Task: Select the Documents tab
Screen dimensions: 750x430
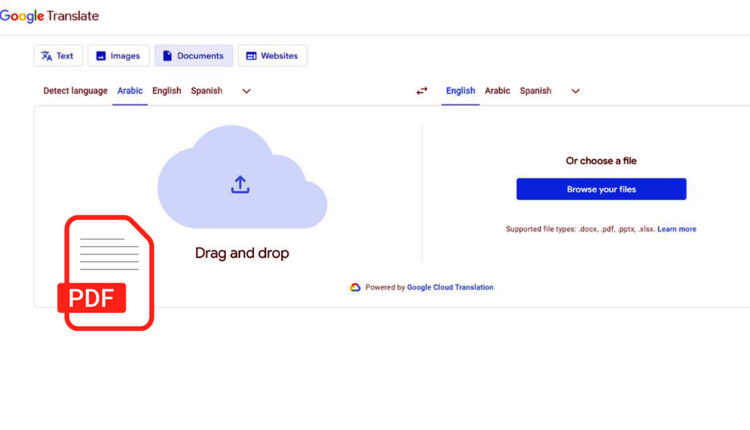Action: click(193, 56)
